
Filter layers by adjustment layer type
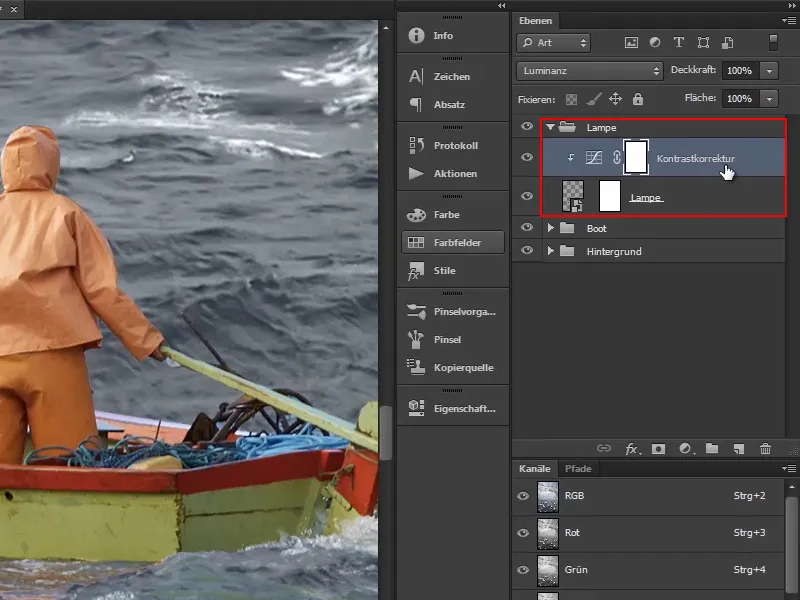[x=655, y=43]
